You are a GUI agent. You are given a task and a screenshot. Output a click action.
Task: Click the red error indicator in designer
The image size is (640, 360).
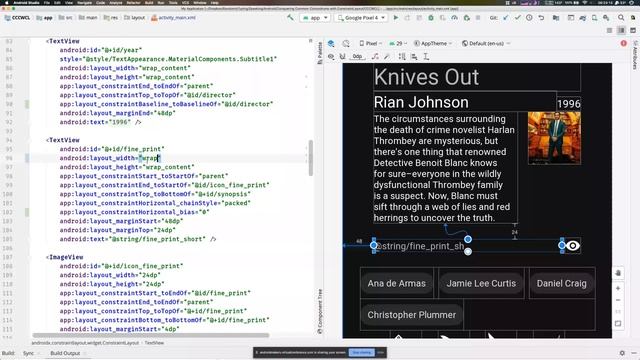(x=624, y=43)
